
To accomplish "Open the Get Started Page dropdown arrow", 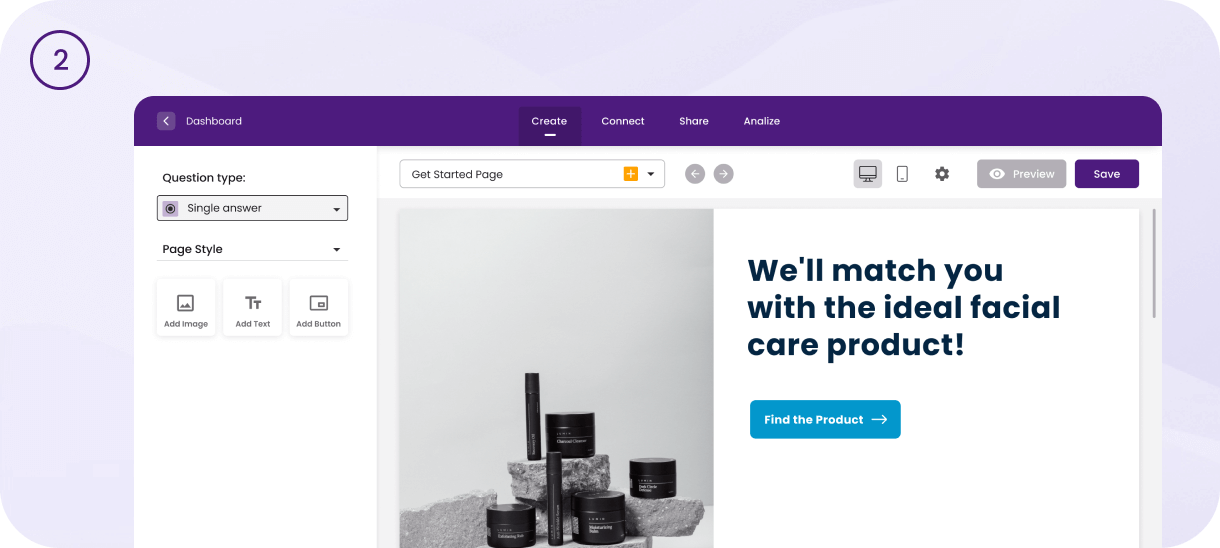I will click(x=651, y=174).
